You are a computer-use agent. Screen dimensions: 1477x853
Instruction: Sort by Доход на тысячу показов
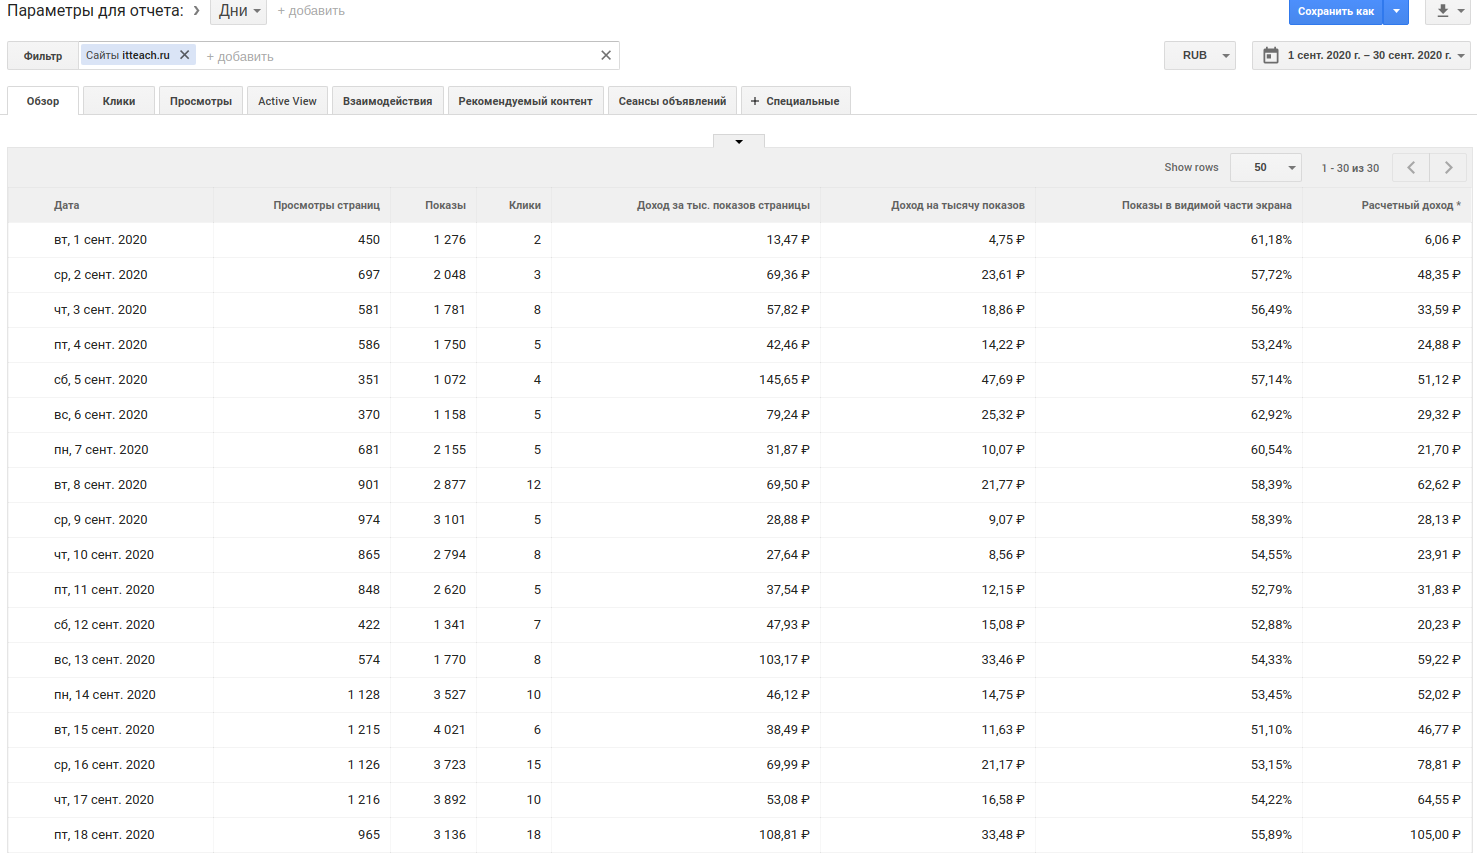(958, 205)
